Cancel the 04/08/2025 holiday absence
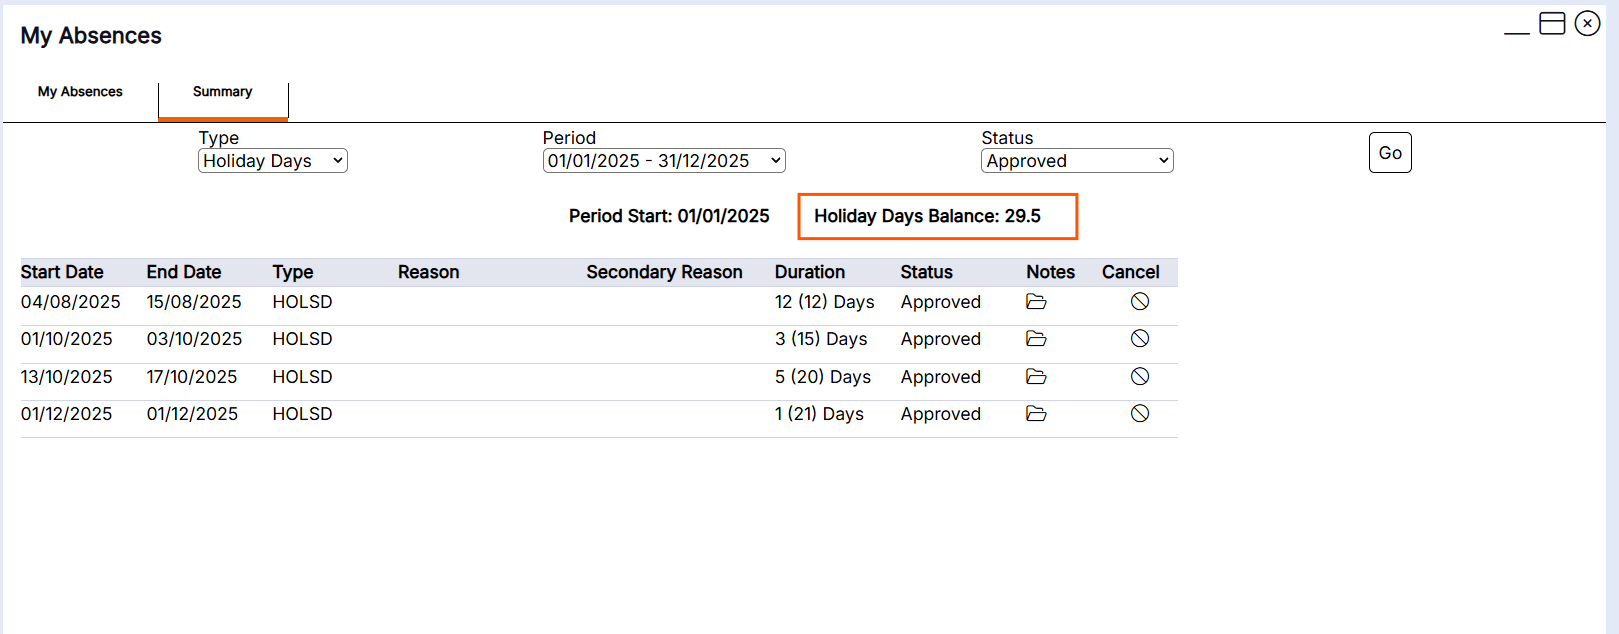Image resolution: width=1619 pixels, height=634 pixels. point(1140,301)
